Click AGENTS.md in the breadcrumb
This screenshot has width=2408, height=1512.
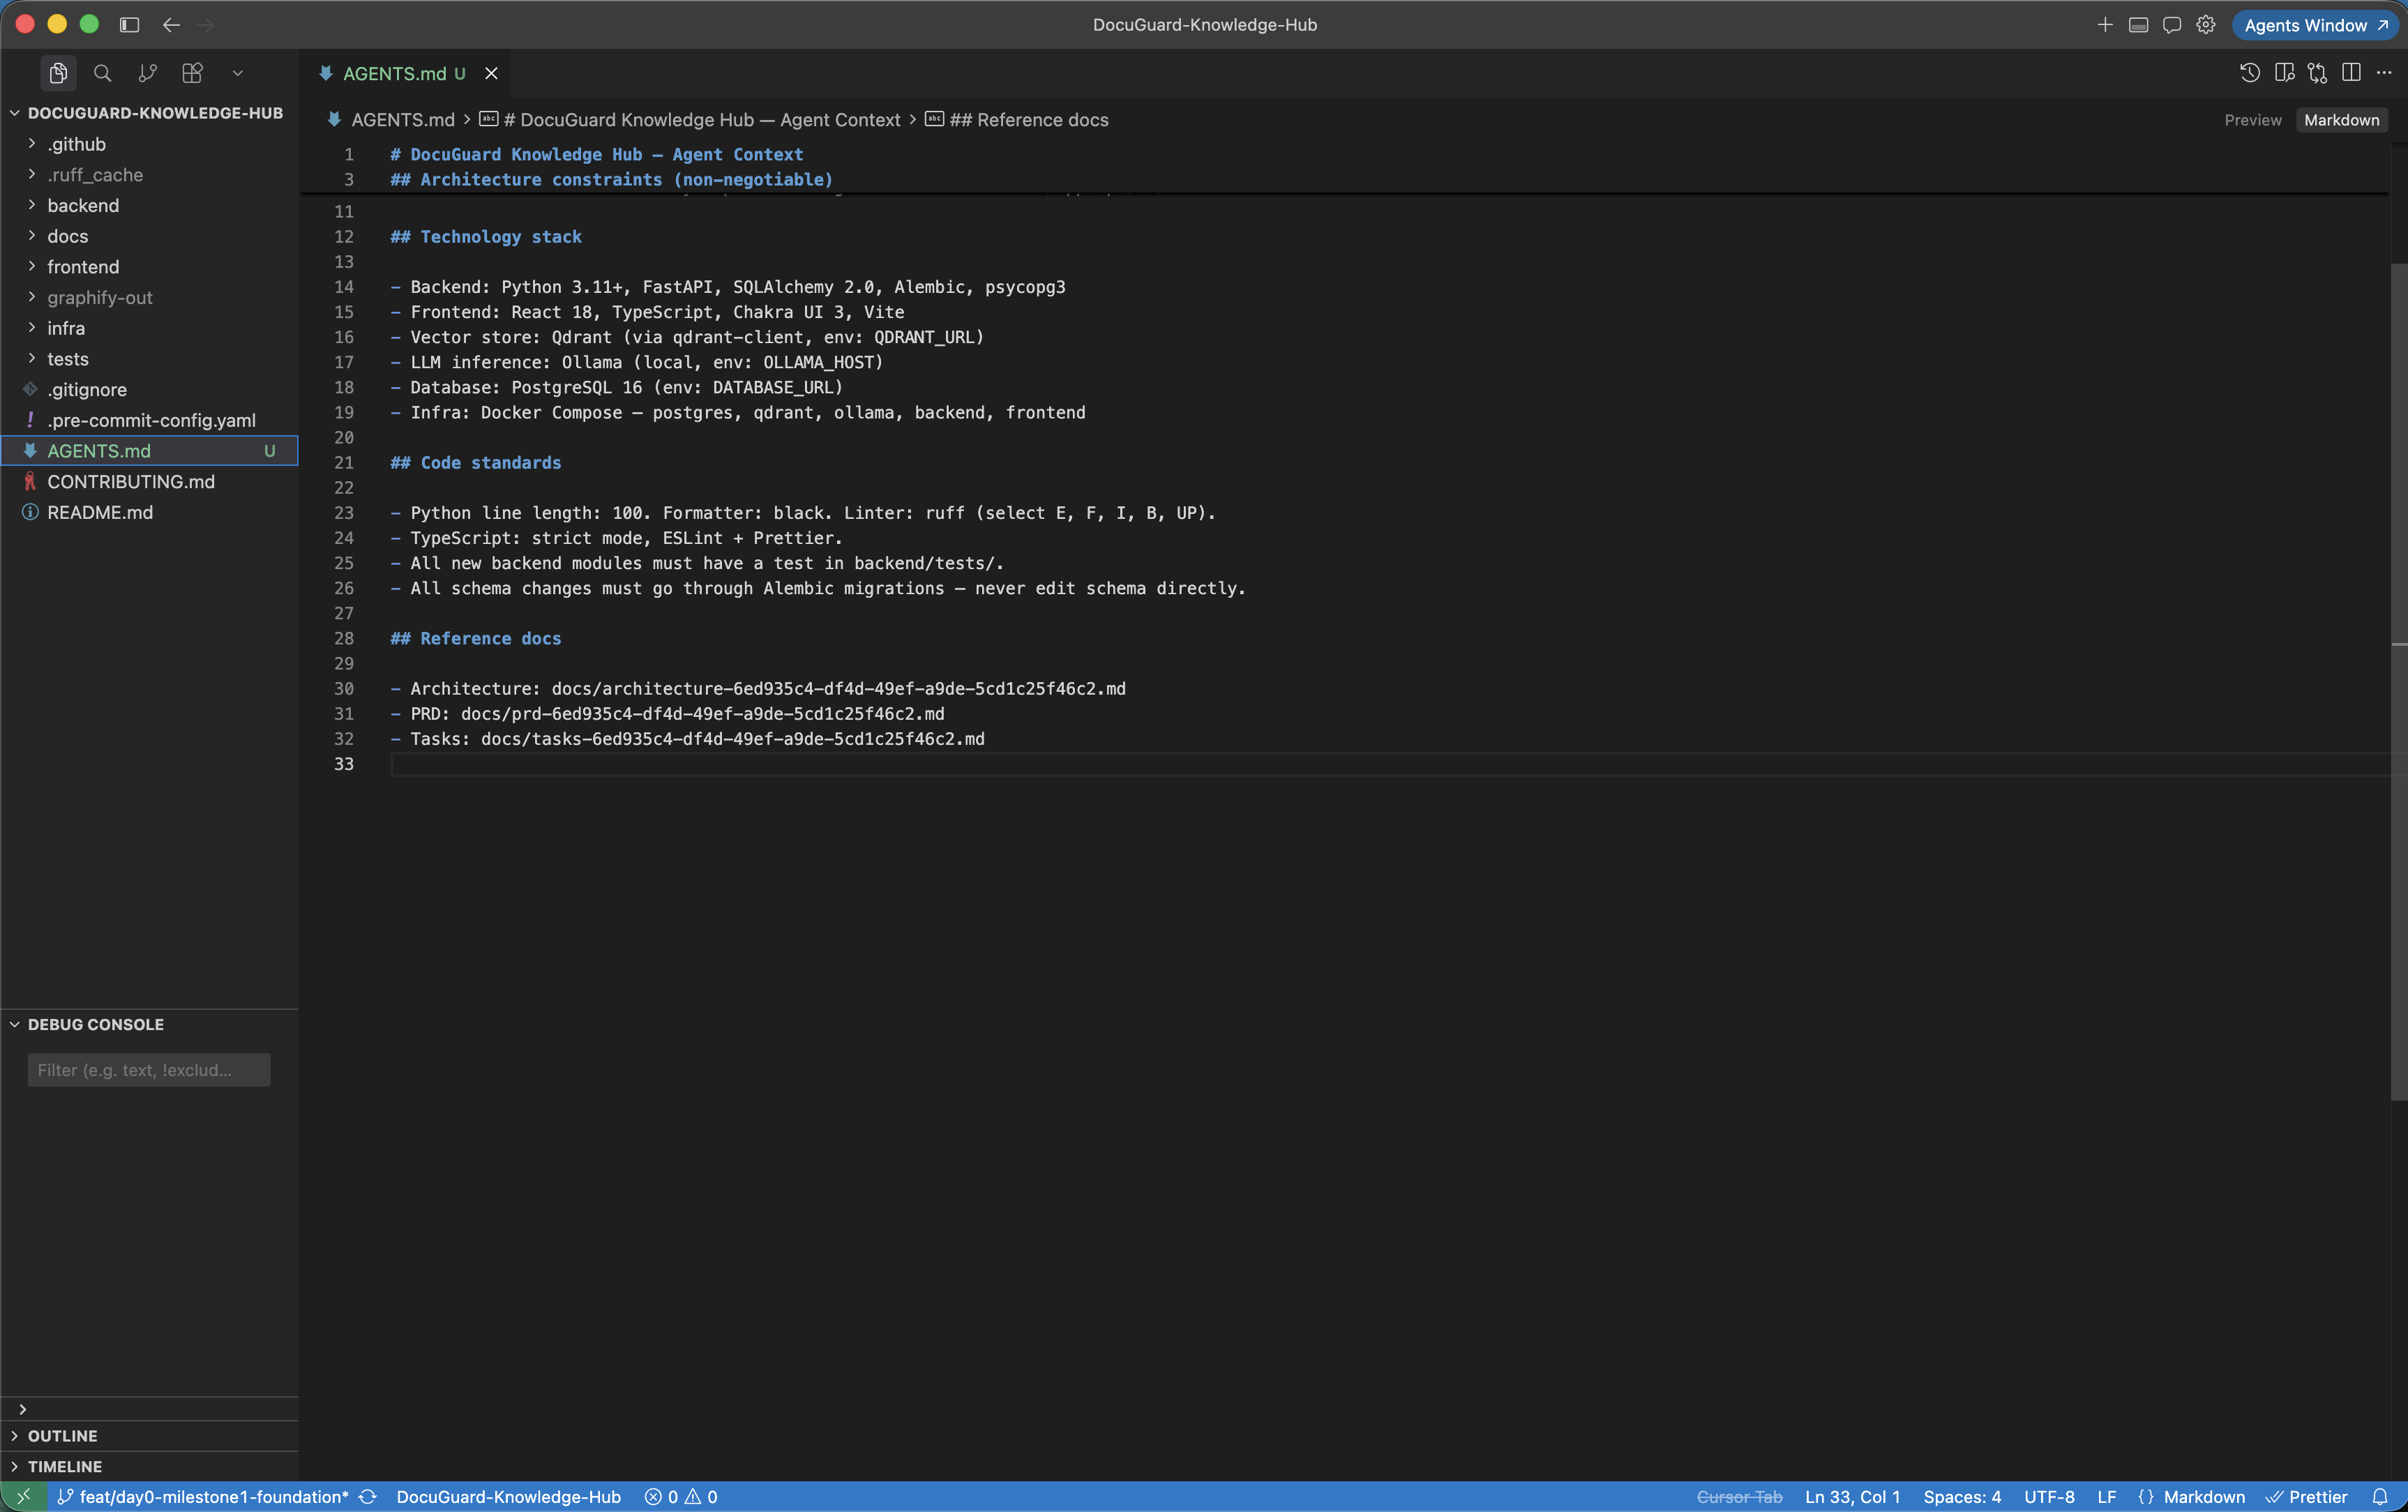click(402, 120)
